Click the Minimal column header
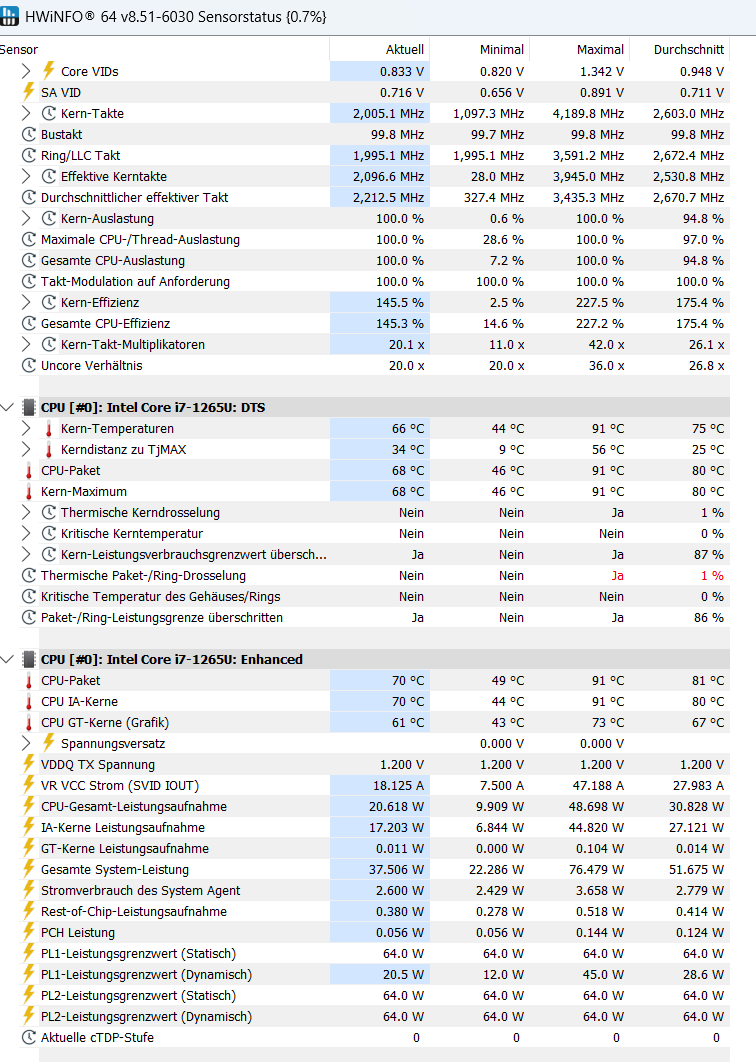This screenshot has height=1062, width=756. tap(480, 49)
